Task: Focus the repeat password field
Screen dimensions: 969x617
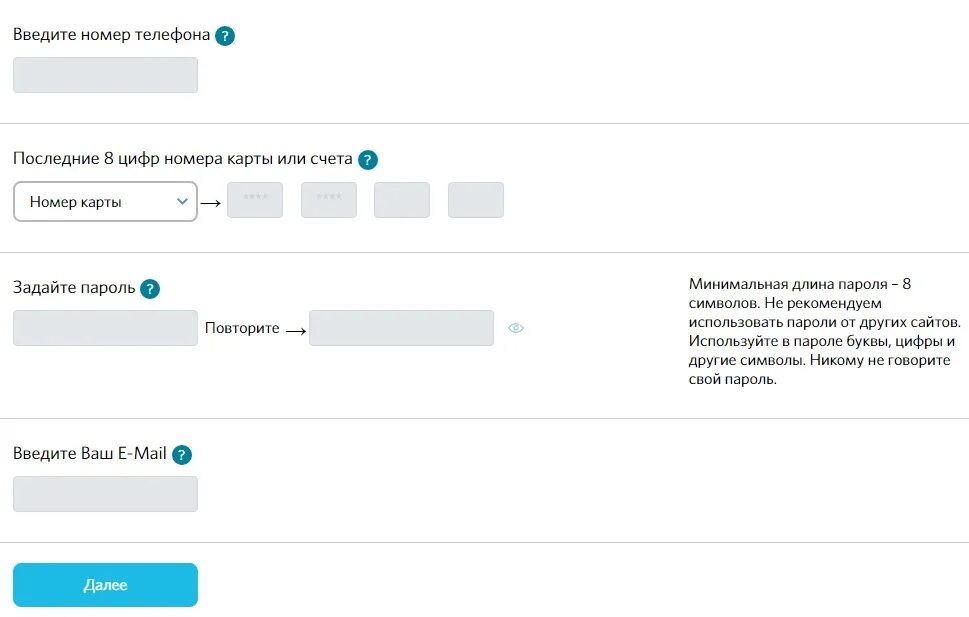Action: 401,328
